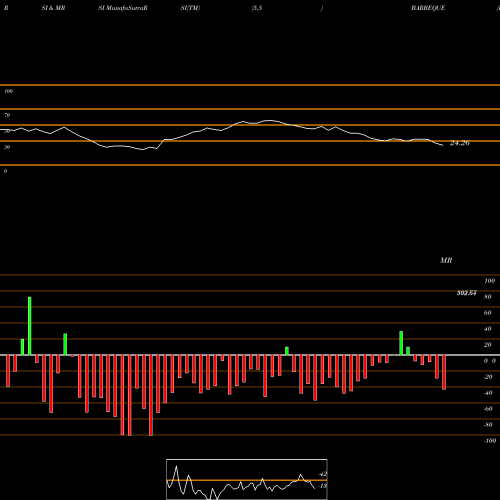The image size is (500, 500).
Task: Click the last red MR bar on the right
Action: point(444,372)
